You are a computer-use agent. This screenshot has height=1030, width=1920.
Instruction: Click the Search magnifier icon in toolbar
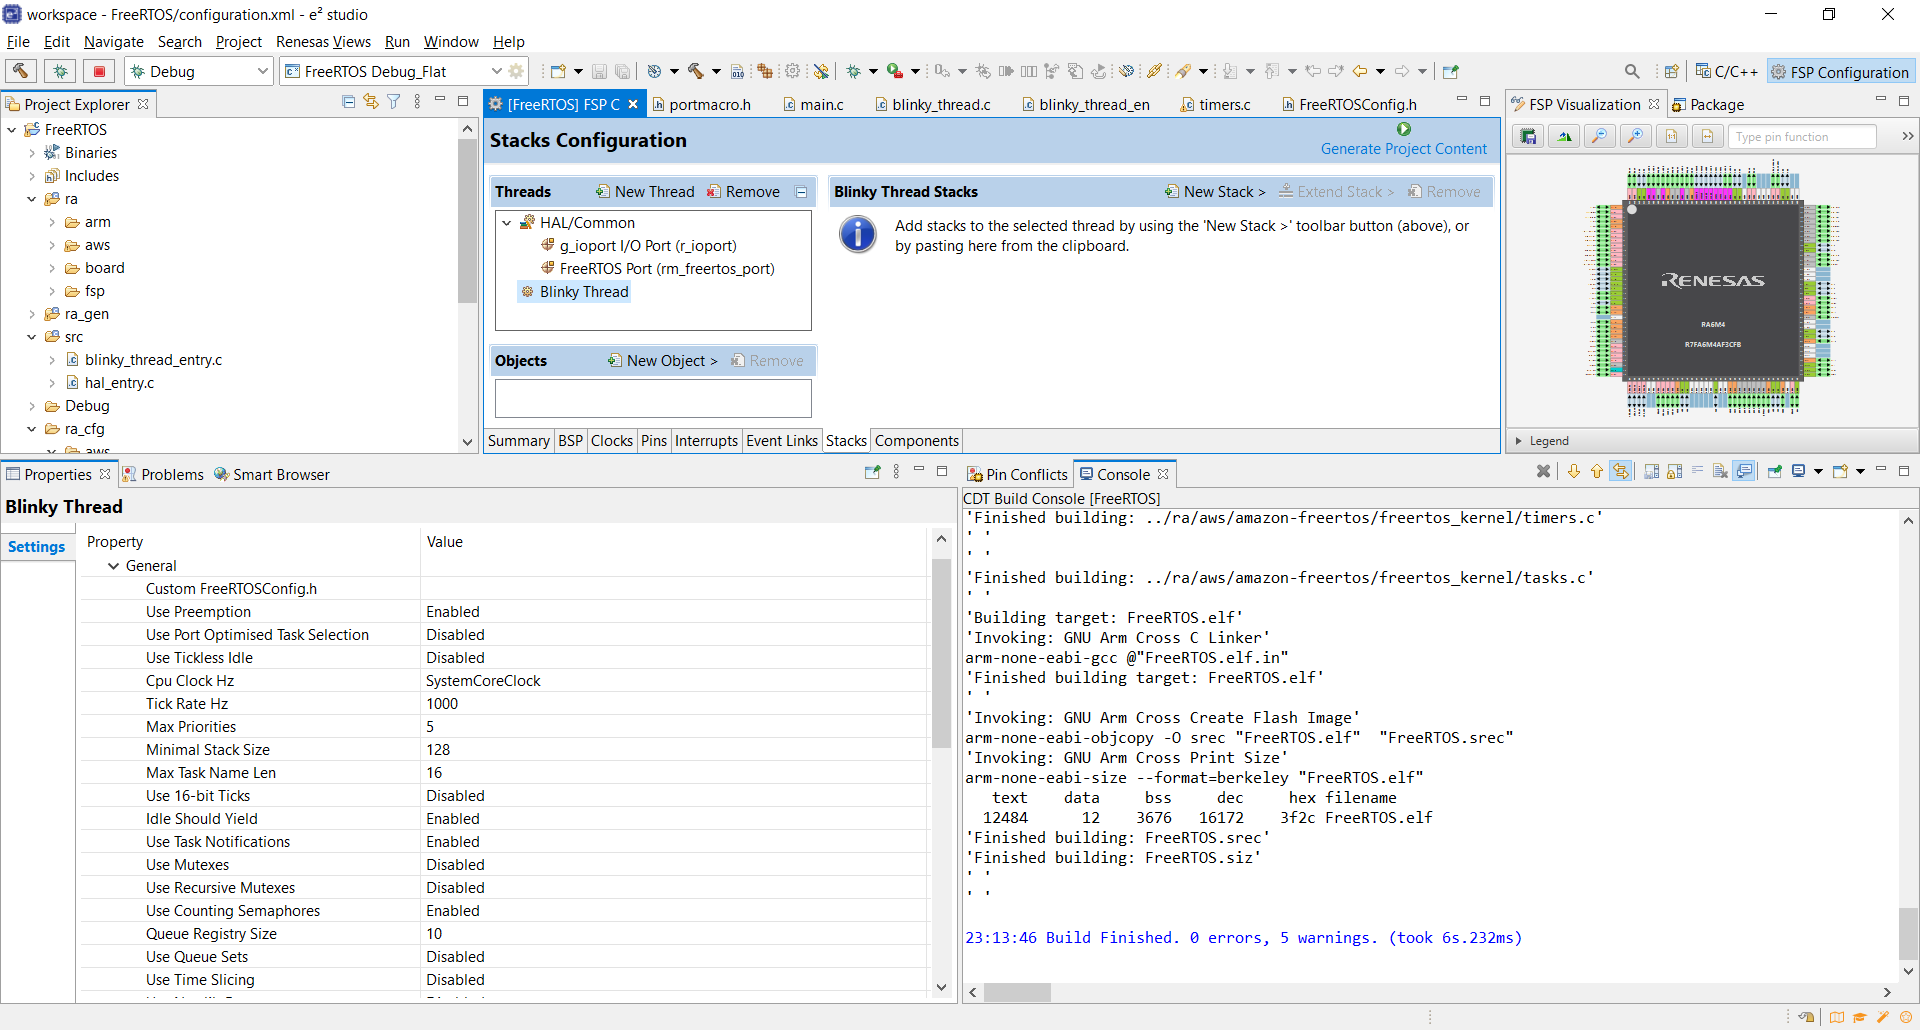(1632, 71)
